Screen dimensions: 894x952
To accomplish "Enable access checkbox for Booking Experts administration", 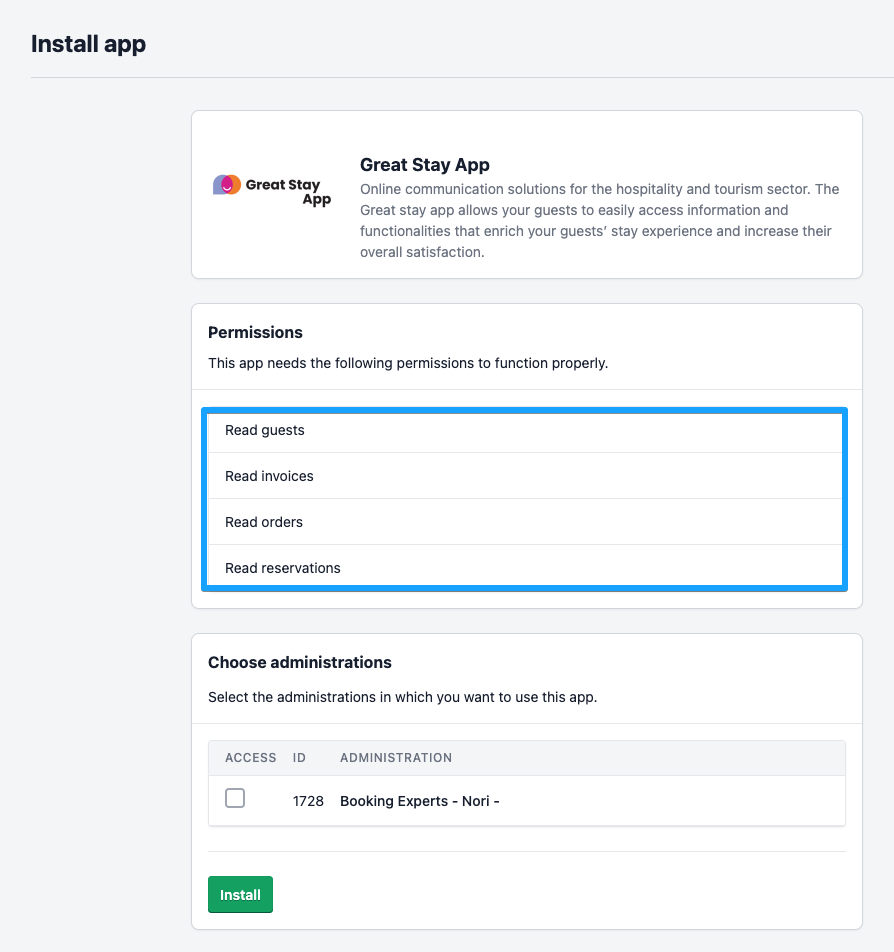I will click(235, 798).
